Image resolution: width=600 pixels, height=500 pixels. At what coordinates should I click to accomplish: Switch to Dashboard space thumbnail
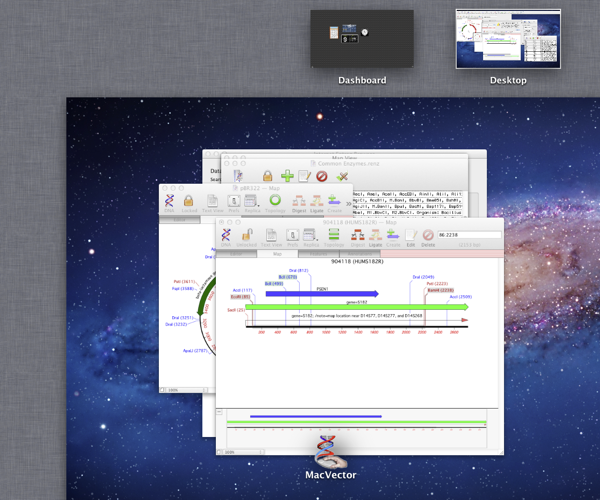coord(361,39)
